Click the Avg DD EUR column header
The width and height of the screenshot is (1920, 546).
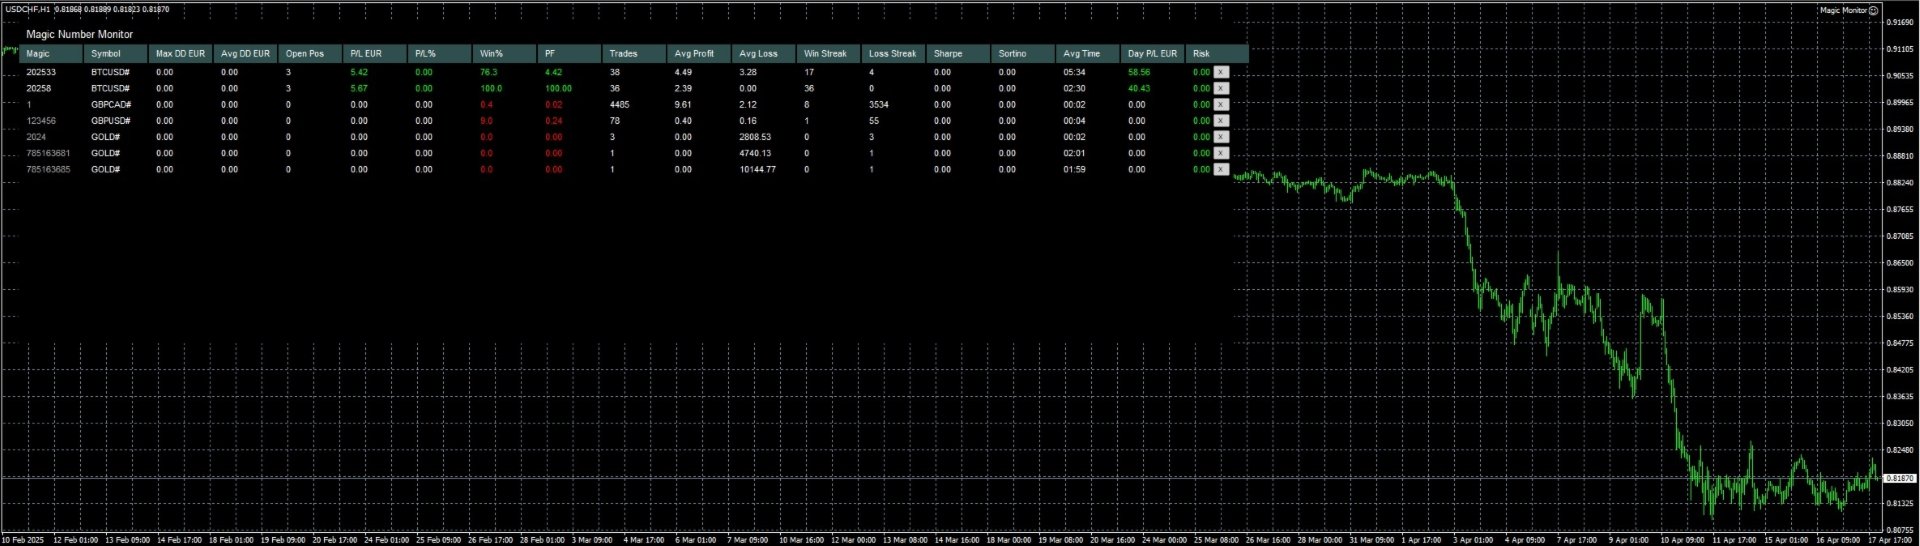coord(245,54)
